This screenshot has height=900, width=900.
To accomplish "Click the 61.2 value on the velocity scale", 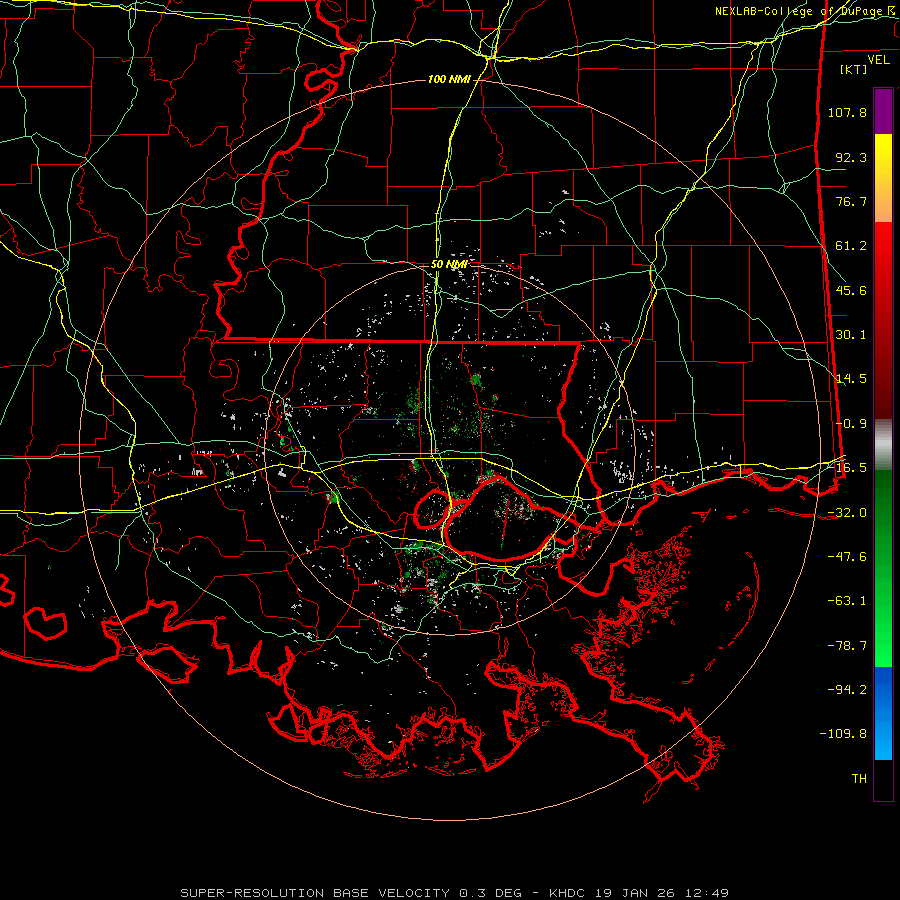I will [x=851, y=246].
